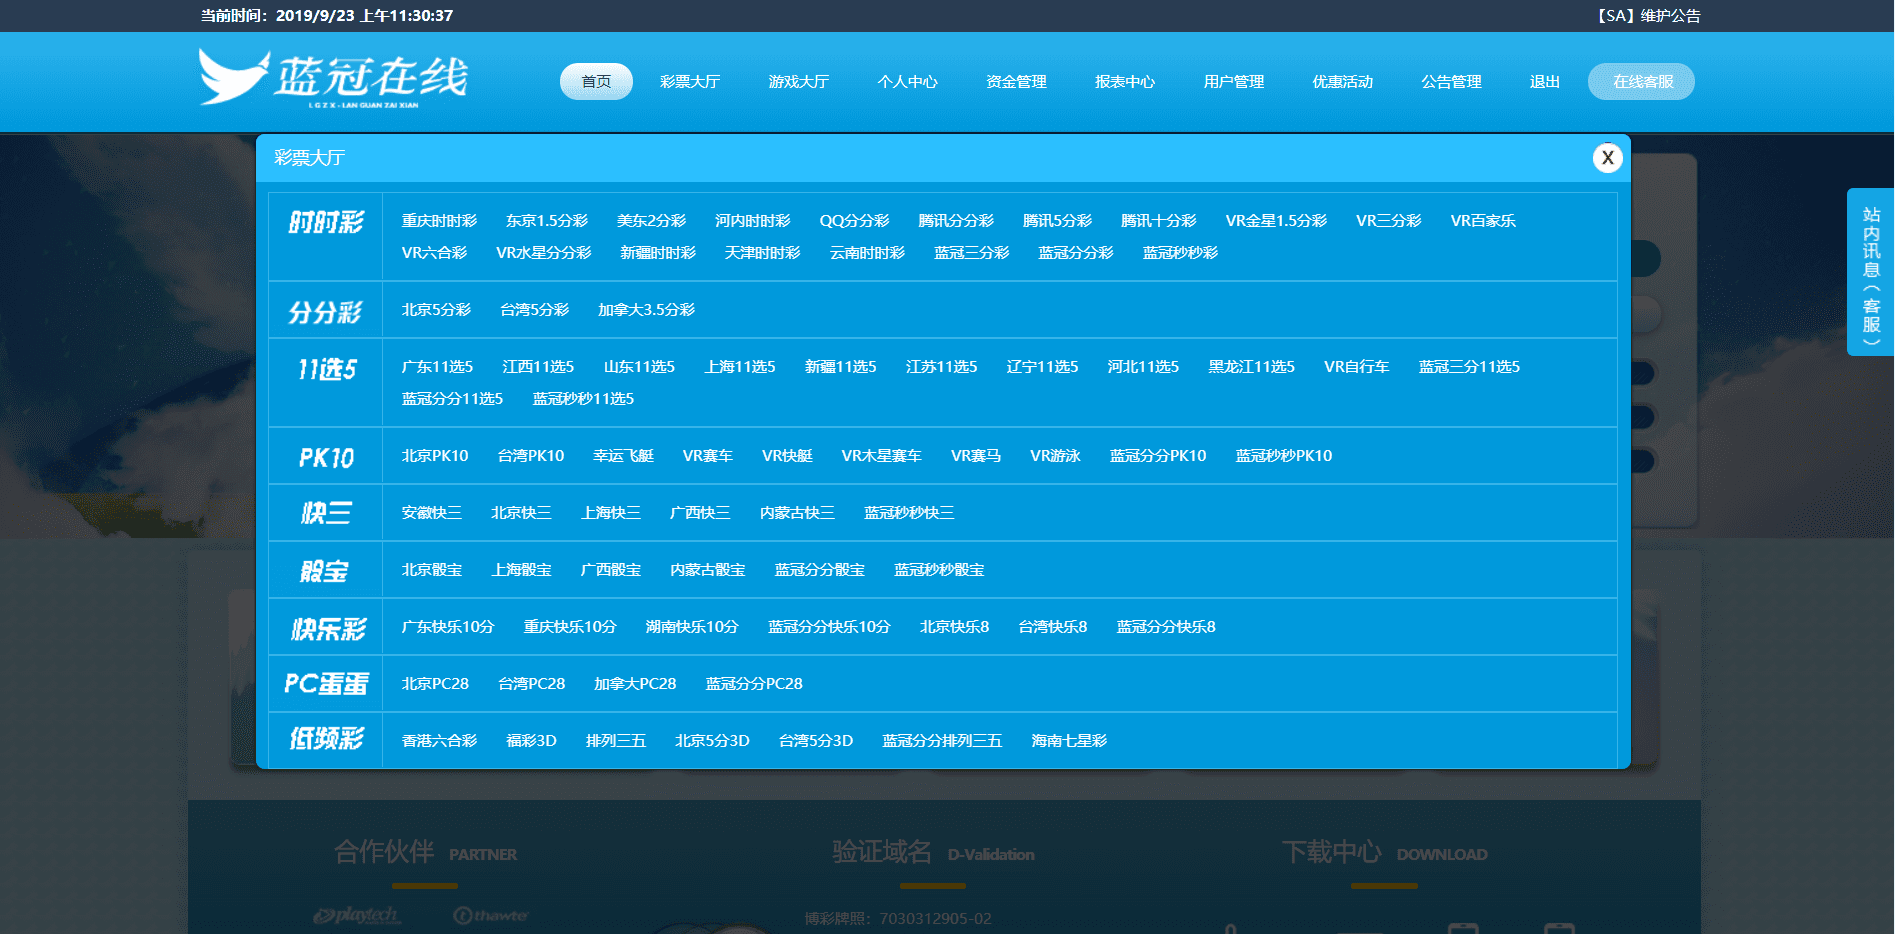Image resolution: width=1895 pixels, height=934 pixels.
Task: Click the 在线客服 button
Action: coord(1641,82)
